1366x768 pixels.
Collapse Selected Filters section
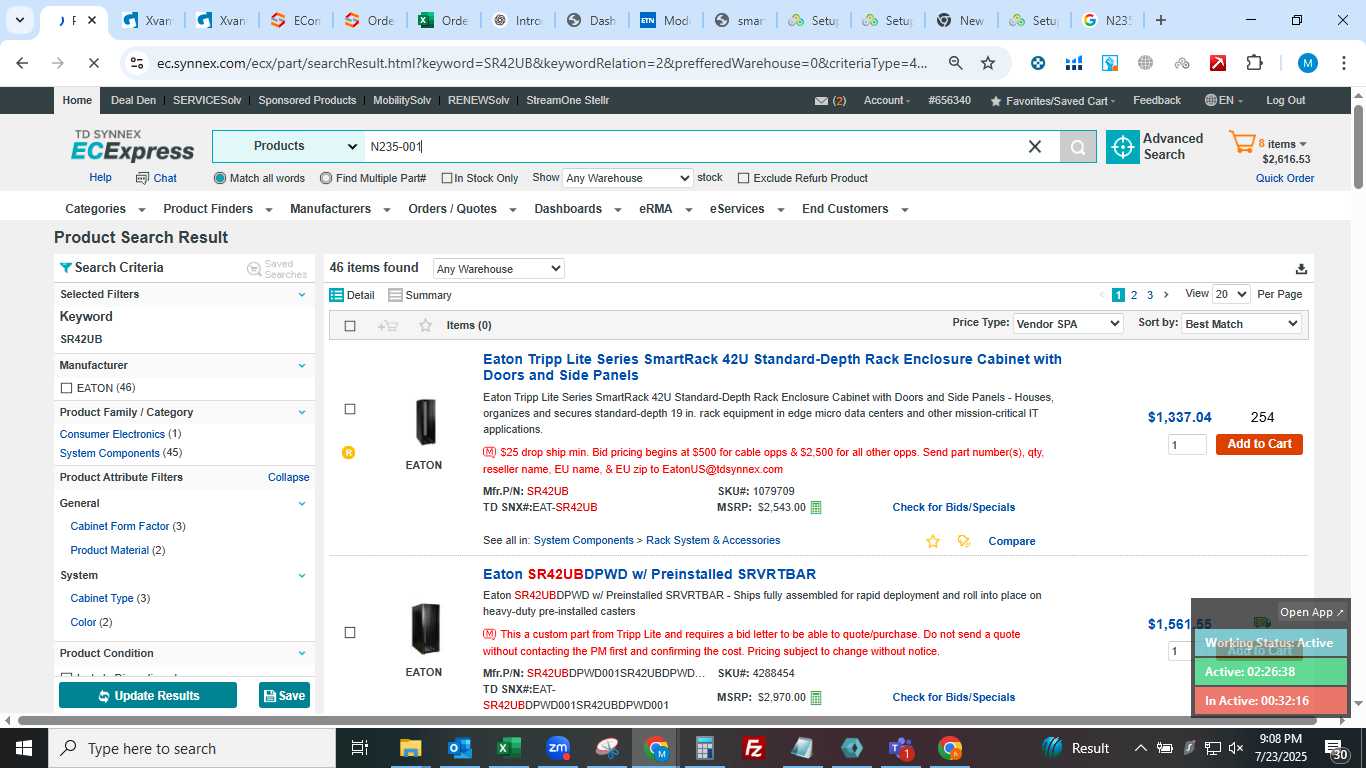tap(302, 294)
